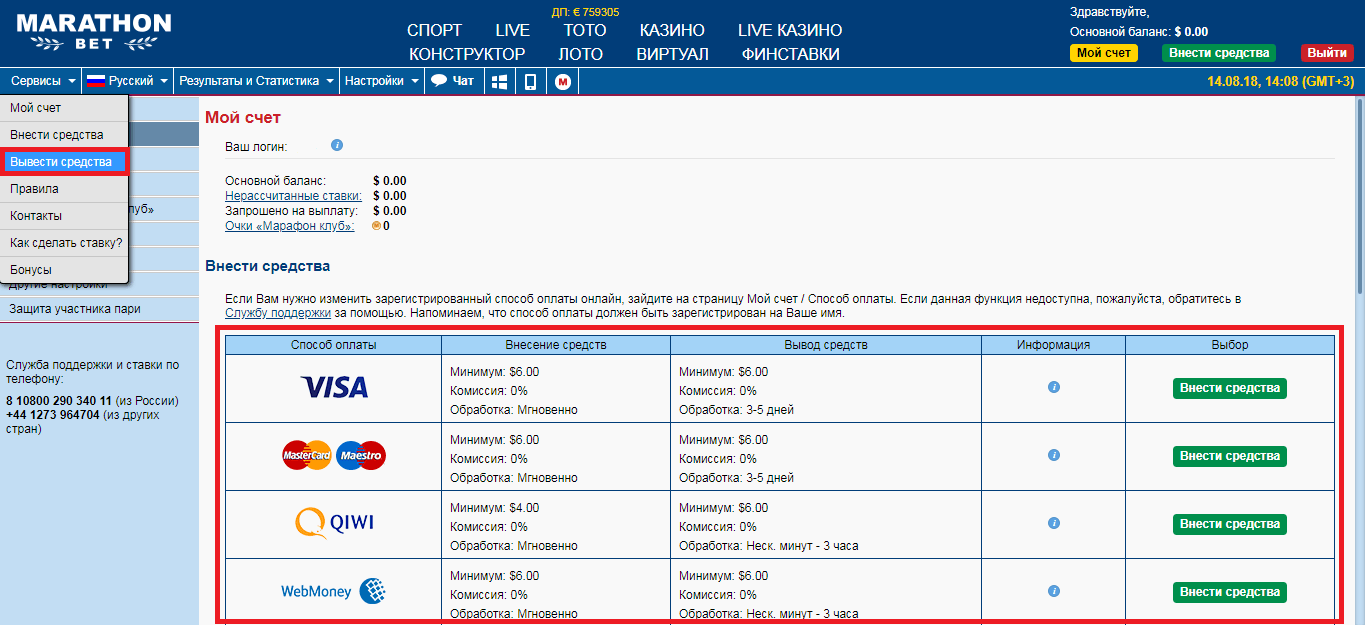Open the Русский language dropdown
This screenshot has width=1365, height=625.
pyautogui.click(x=127, y=81)
